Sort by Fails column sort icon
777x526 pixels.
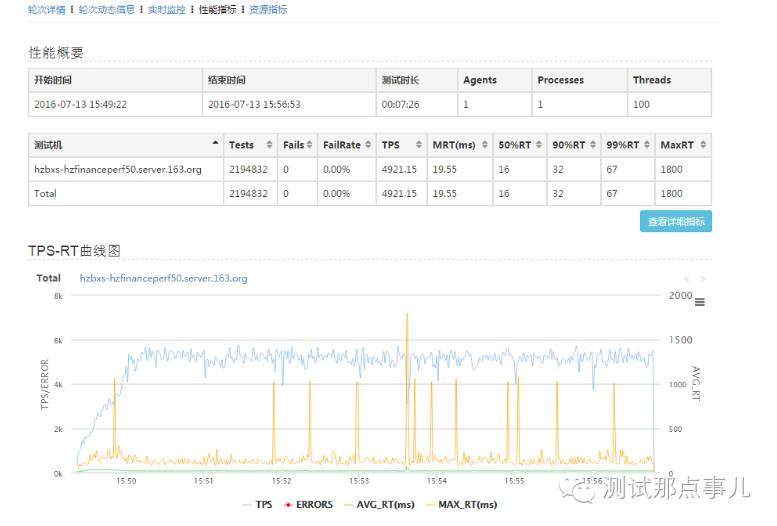tap(309, 144)
